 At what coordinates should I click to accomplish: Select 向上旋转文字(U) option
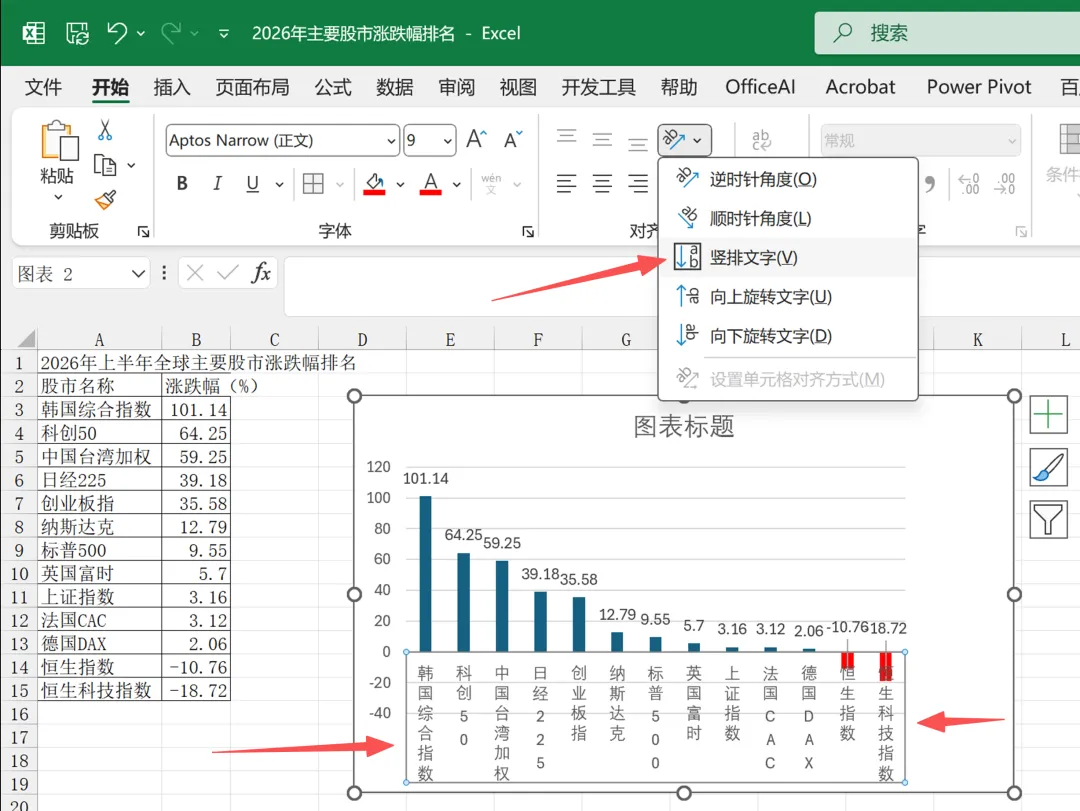[788, 297]
